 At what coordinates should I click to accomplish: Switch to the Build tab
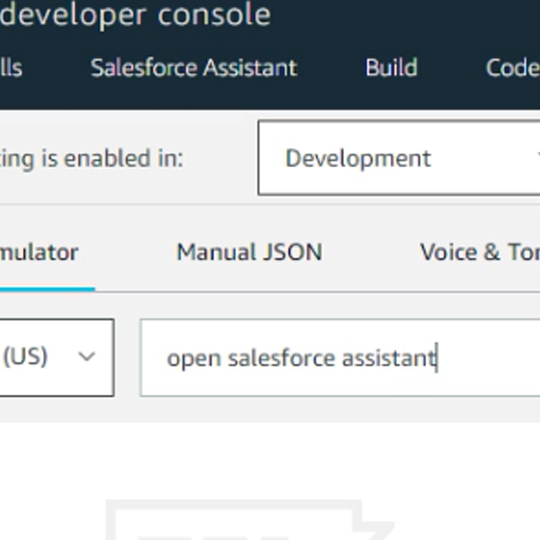[392, 68]
